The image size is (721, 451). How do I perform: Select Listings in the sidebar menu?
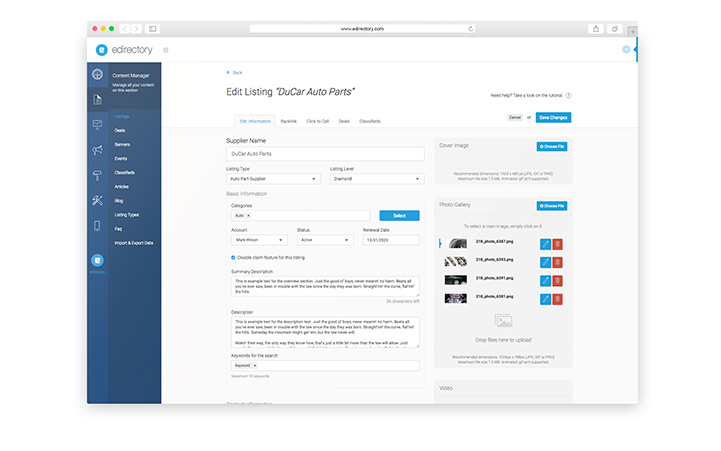coord(122,117)
